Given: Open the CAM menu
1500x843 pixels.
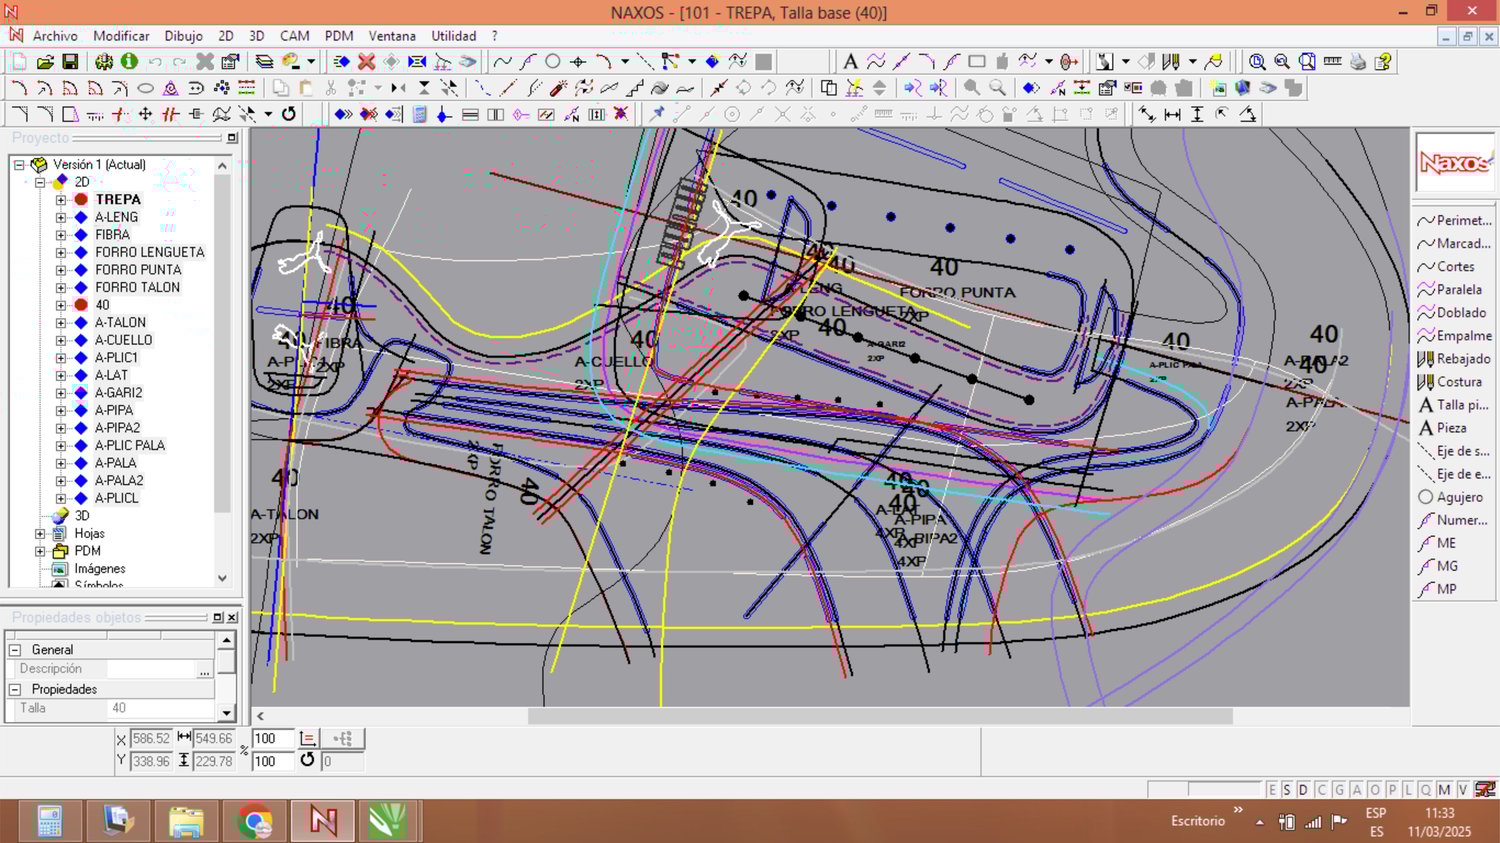Looking at the screenshot, I should click(294, 36).
